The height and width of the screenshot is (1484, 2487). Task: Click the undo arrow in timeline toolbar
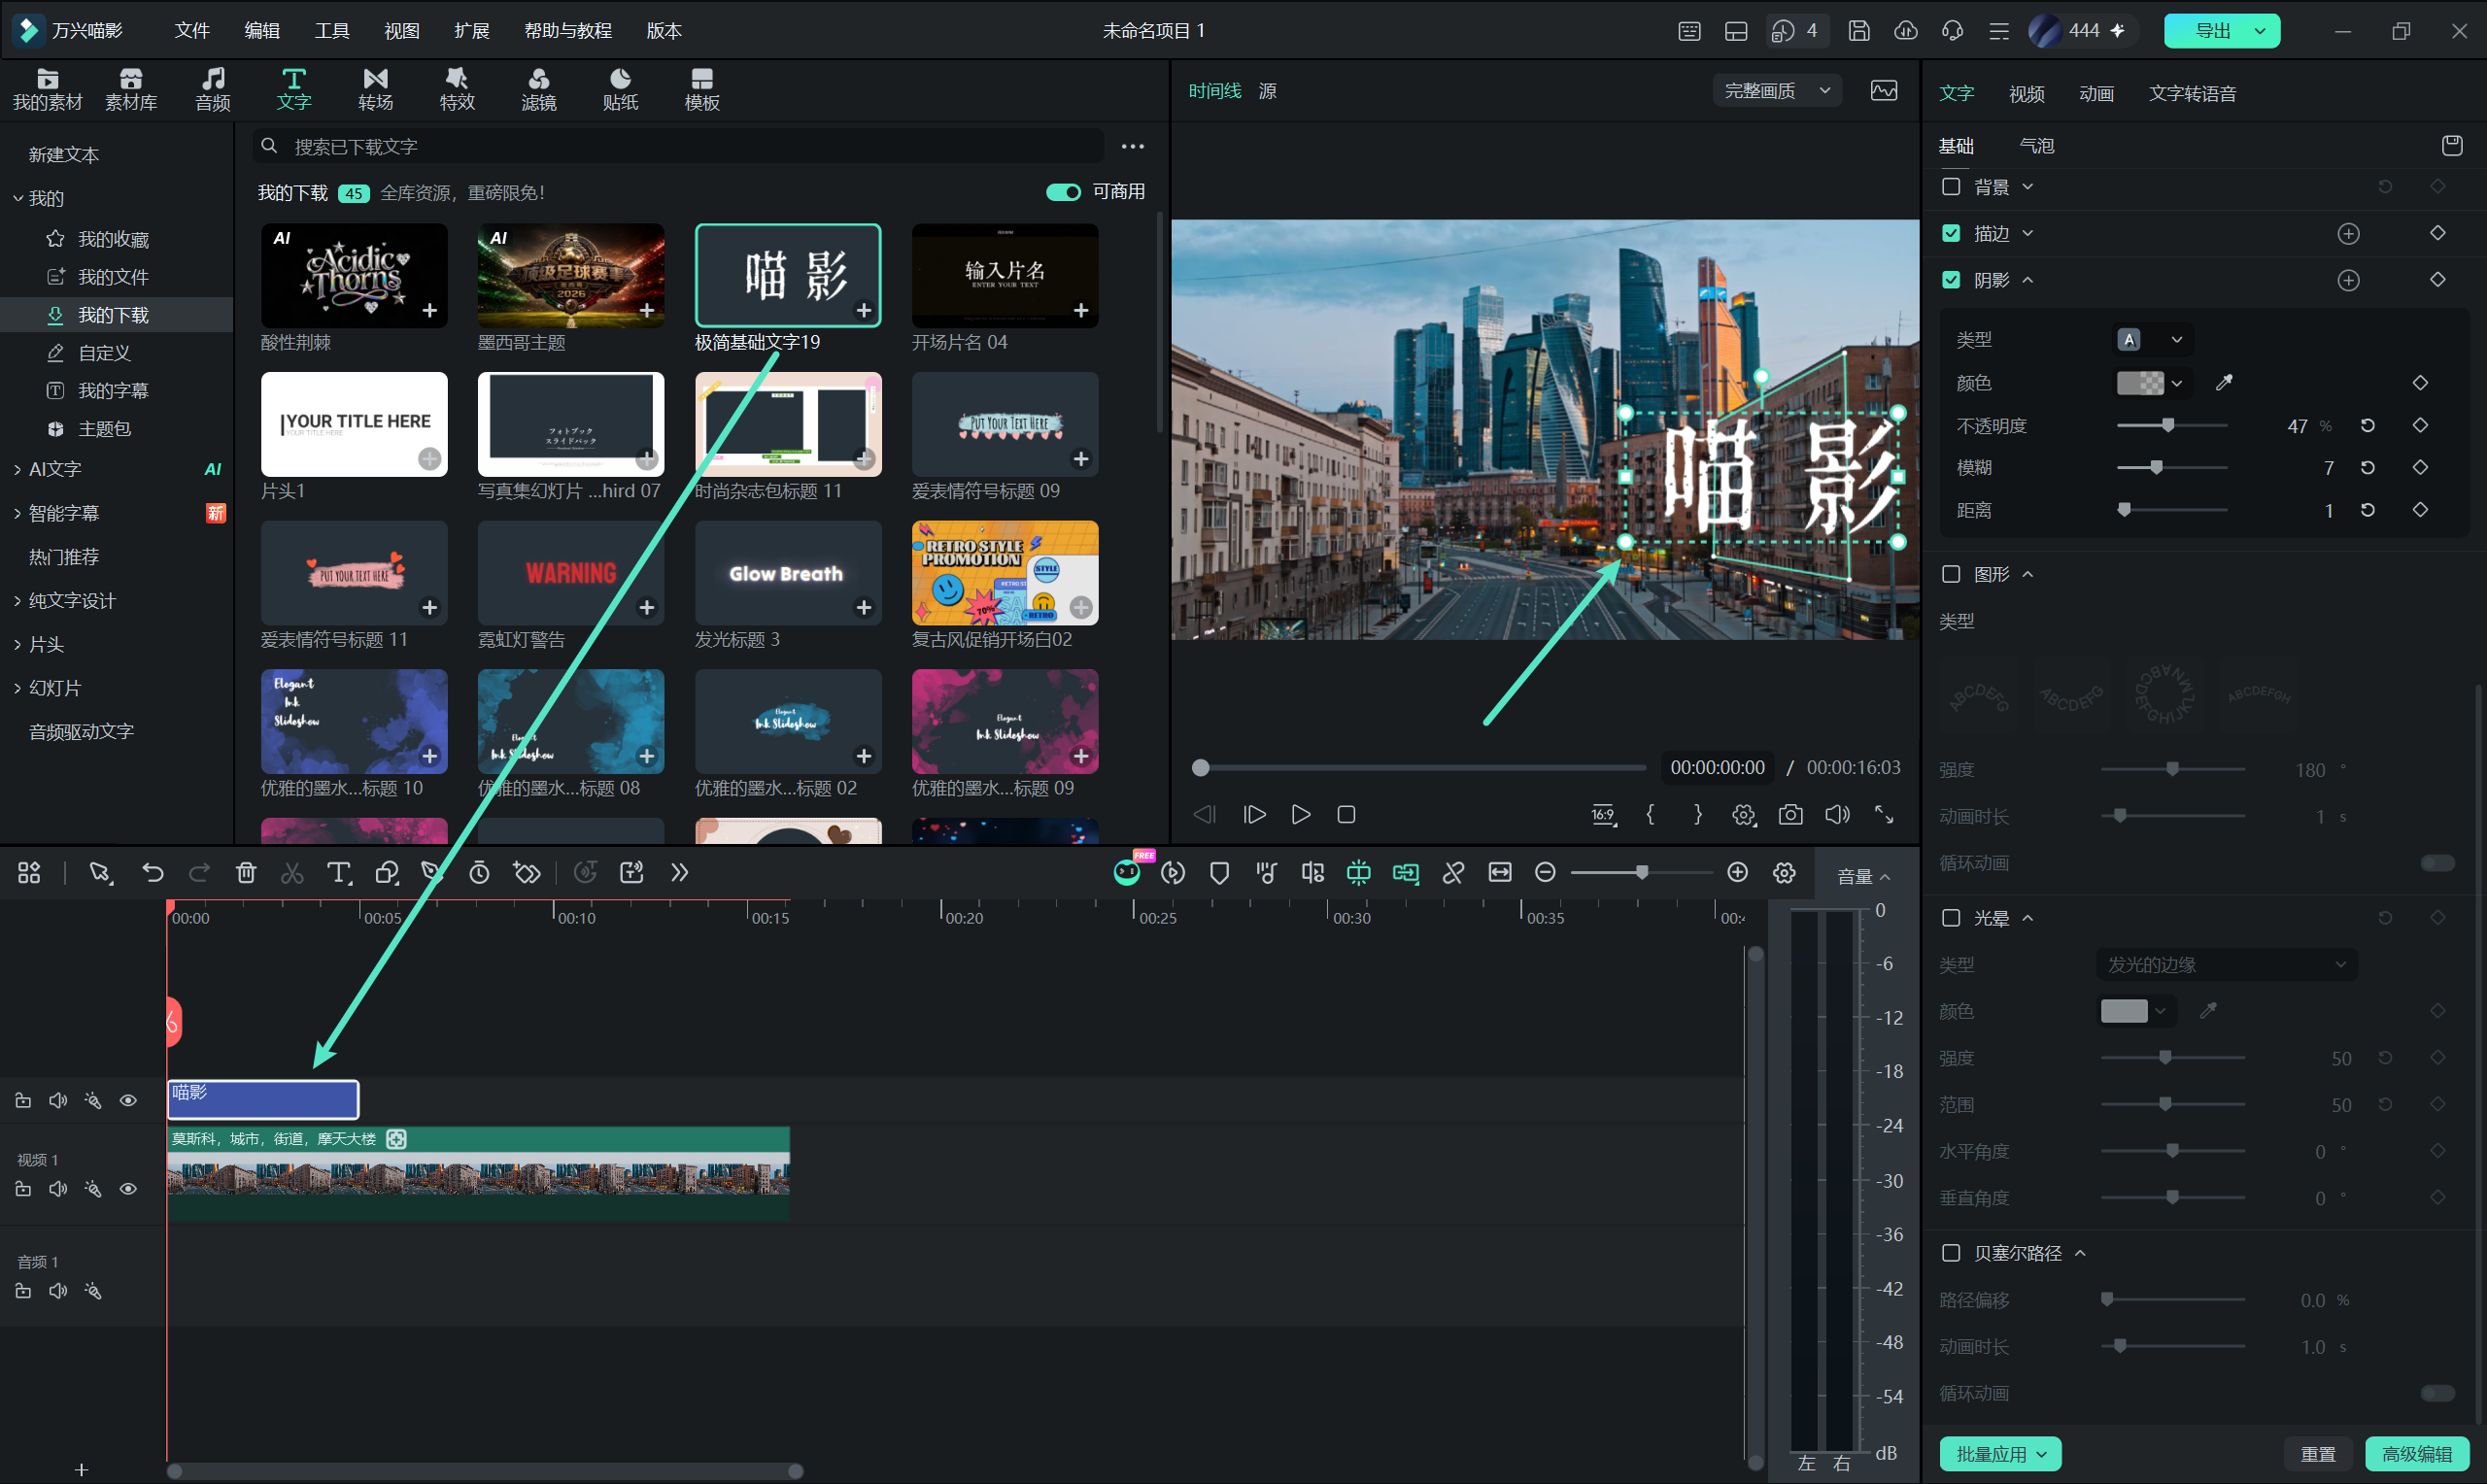(152, 873)
